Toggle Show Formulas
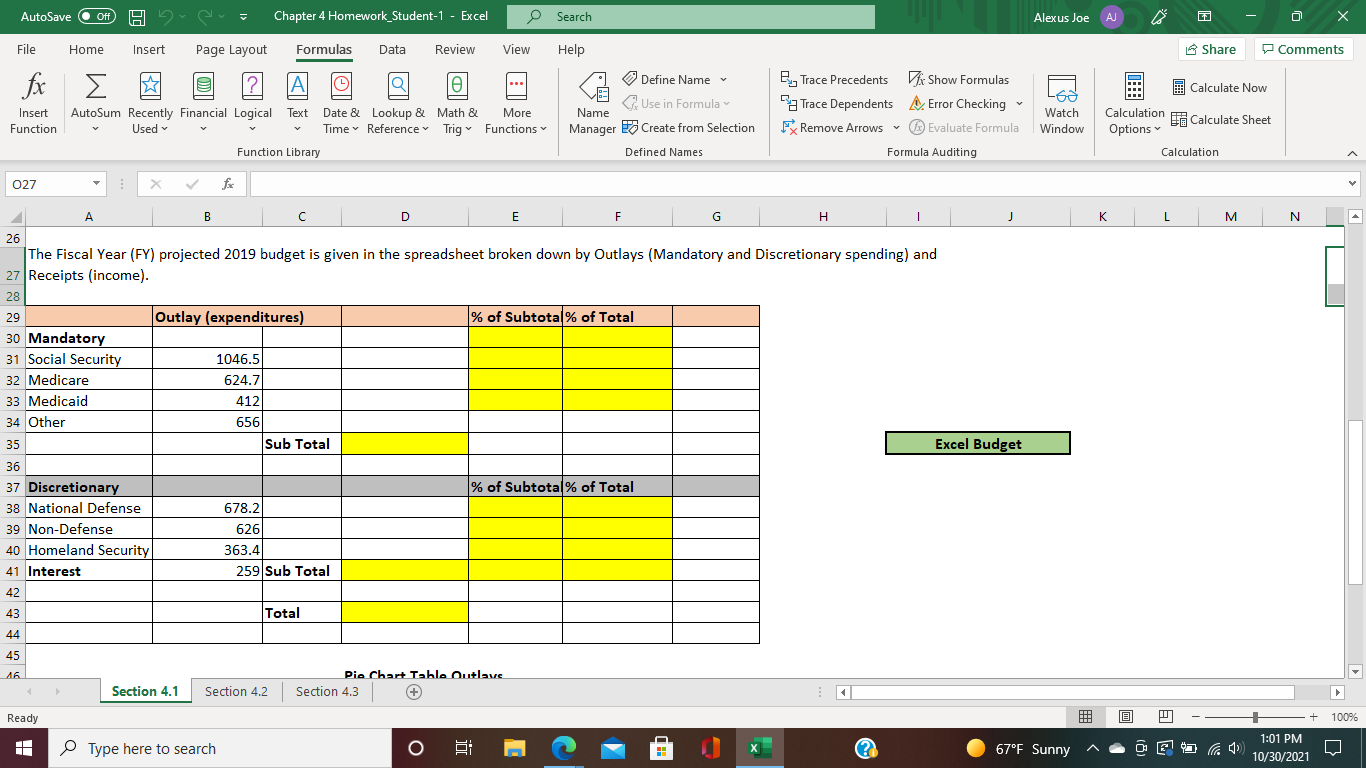This screenshot has height=768, width=1366. 957,79
